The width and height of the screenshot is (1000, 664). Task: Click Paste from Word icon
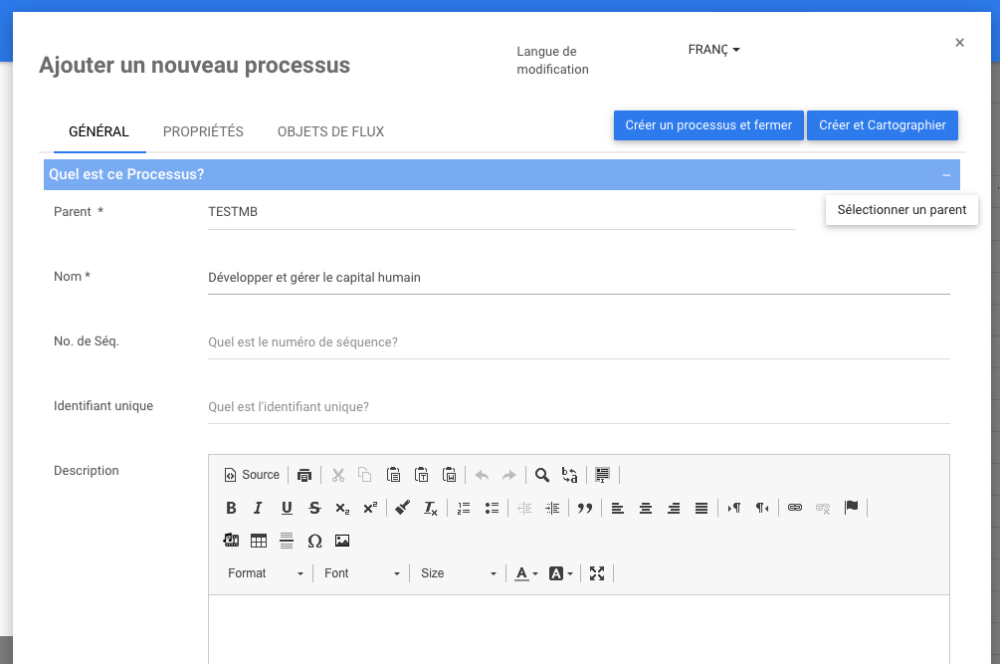[449, 475]
